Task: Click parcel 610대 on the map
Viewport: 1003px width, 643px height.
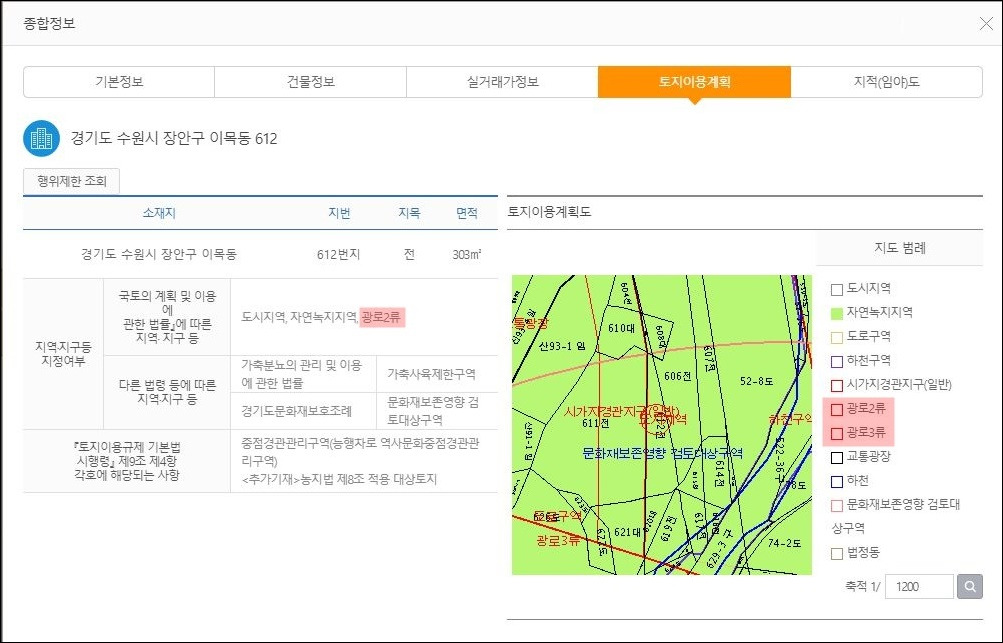Action: [x=621, y=328]
